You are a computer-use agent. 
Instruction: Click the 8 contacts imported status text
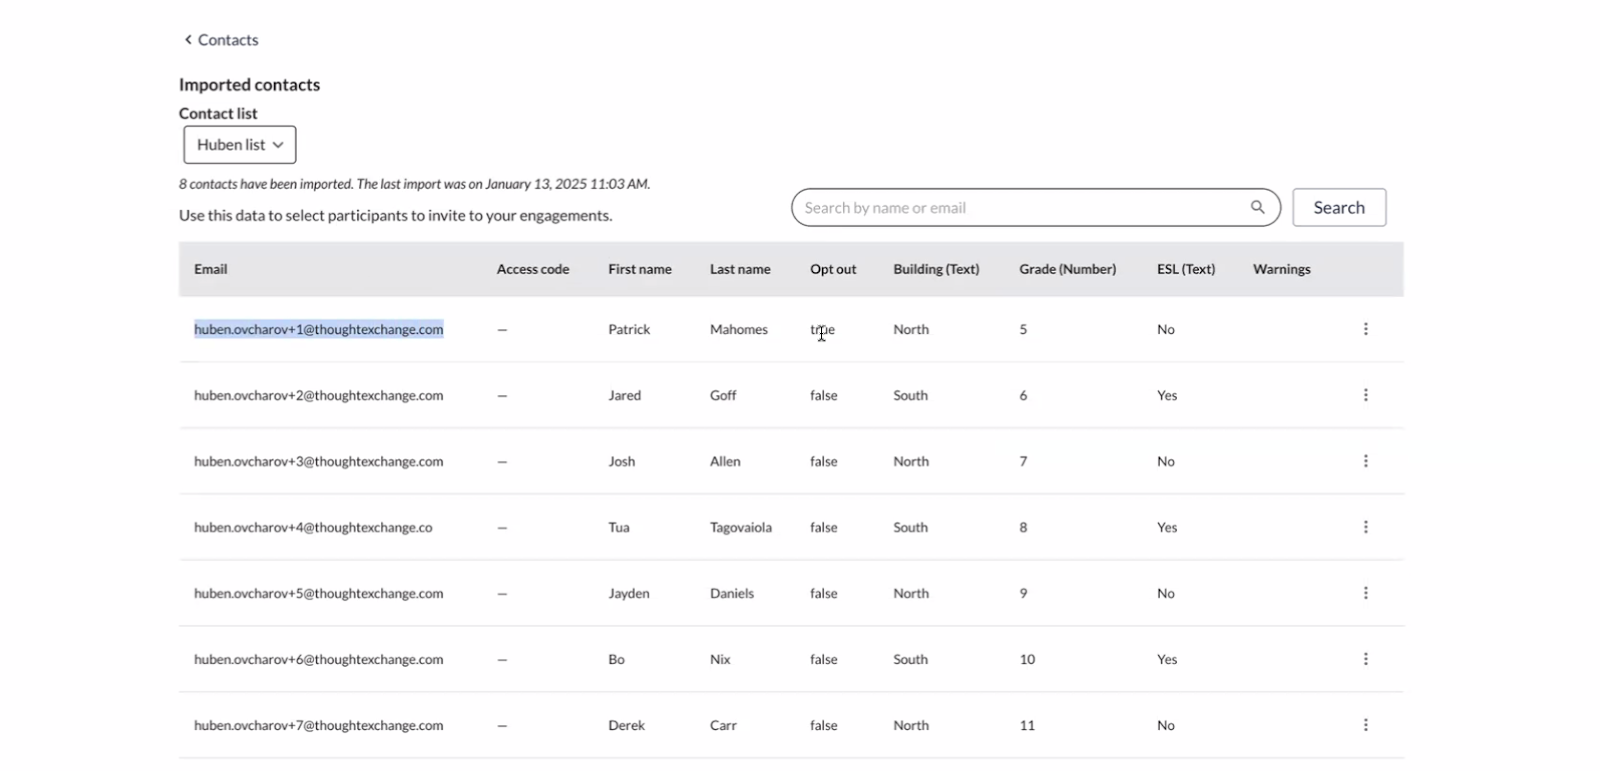pyautogui.click(x=415, y=184)
